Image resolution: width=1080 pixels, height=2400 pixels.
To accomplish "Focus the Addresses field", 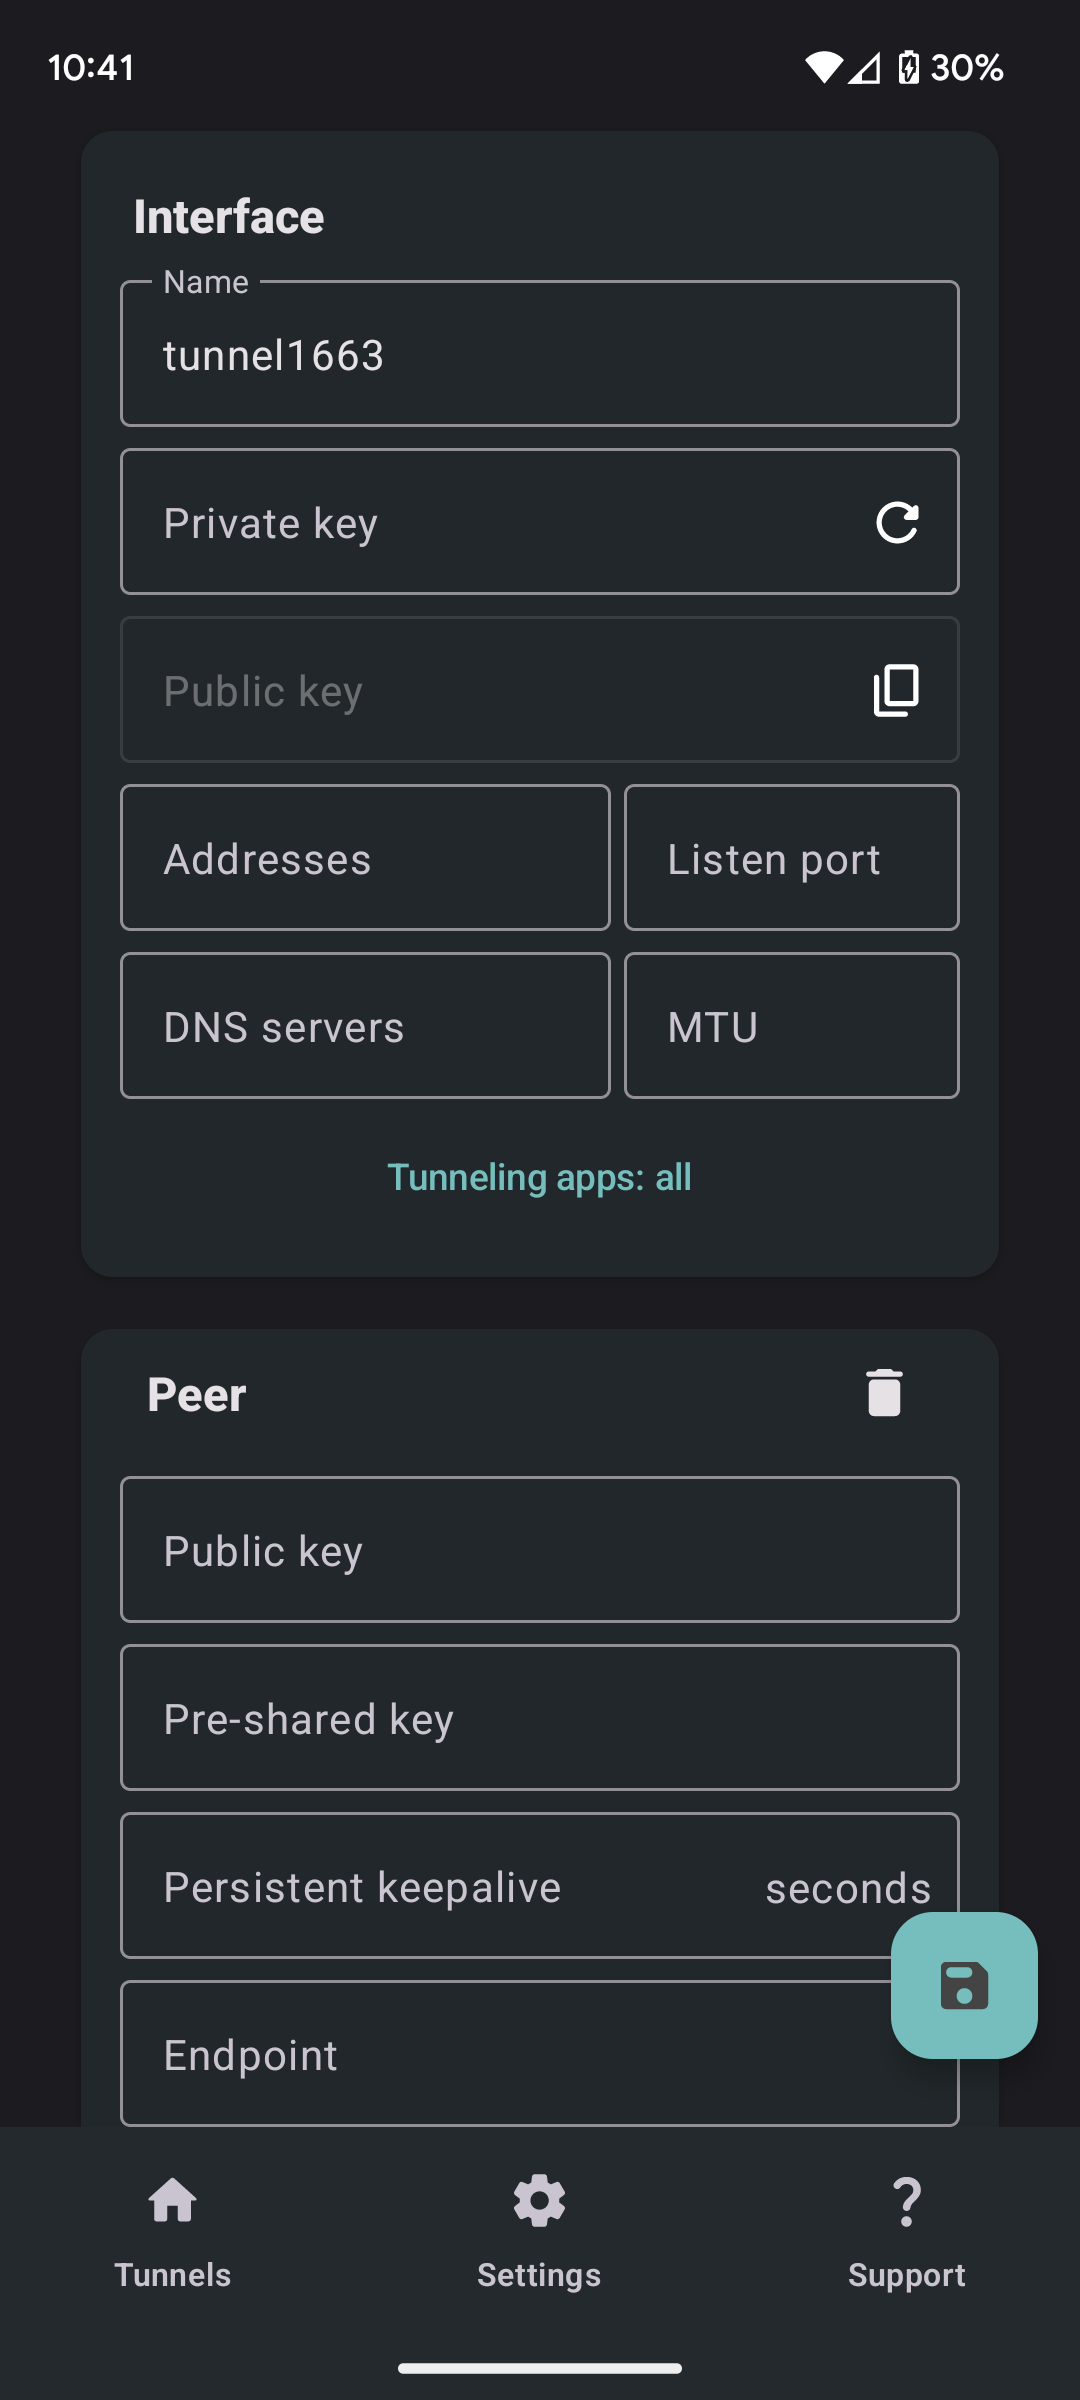I will pyautogui.click(x=365, y=858).
